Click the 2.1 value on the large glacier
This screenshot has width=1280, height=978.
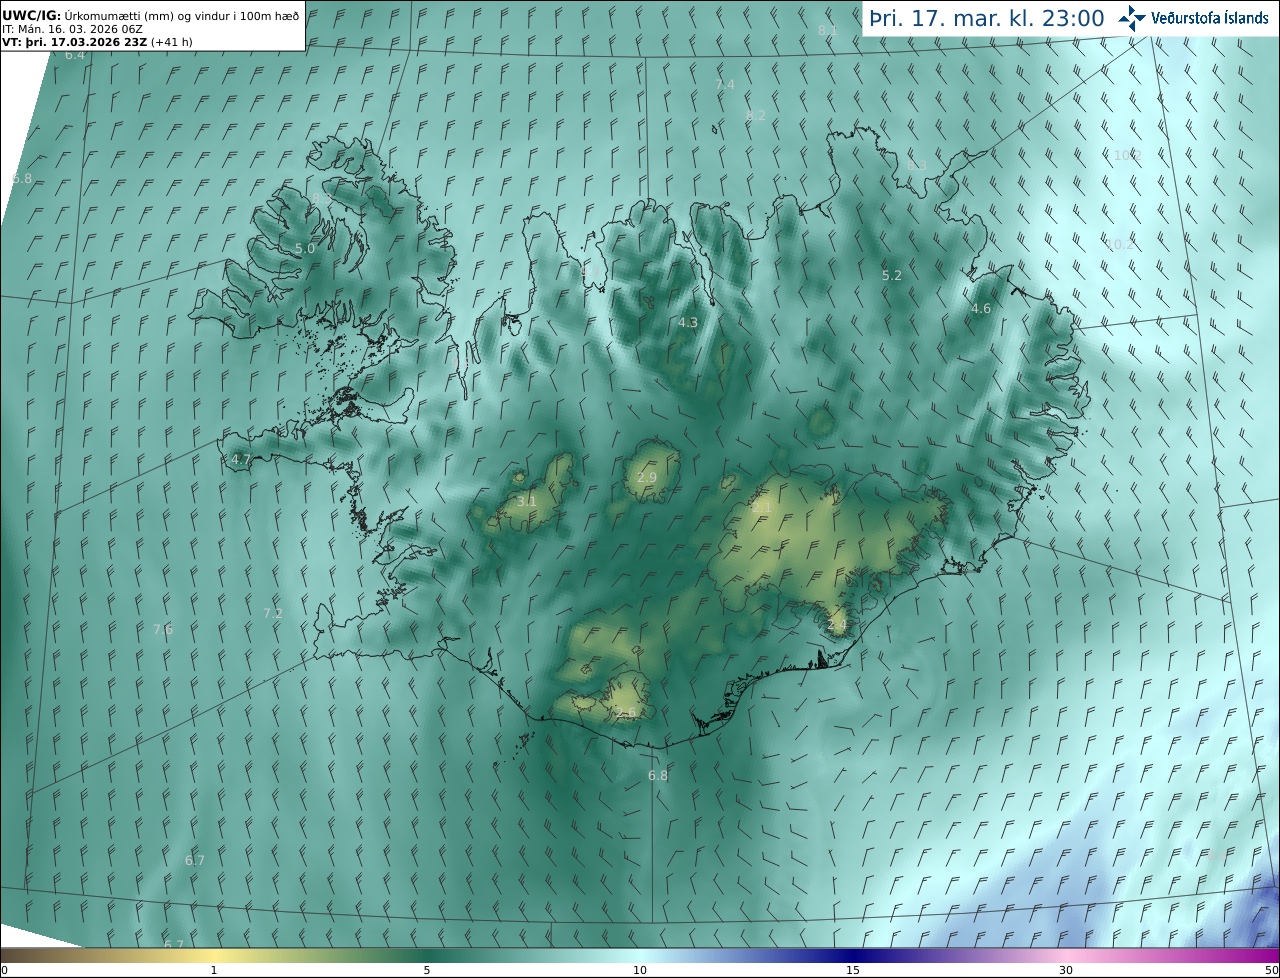coord(762,507)
